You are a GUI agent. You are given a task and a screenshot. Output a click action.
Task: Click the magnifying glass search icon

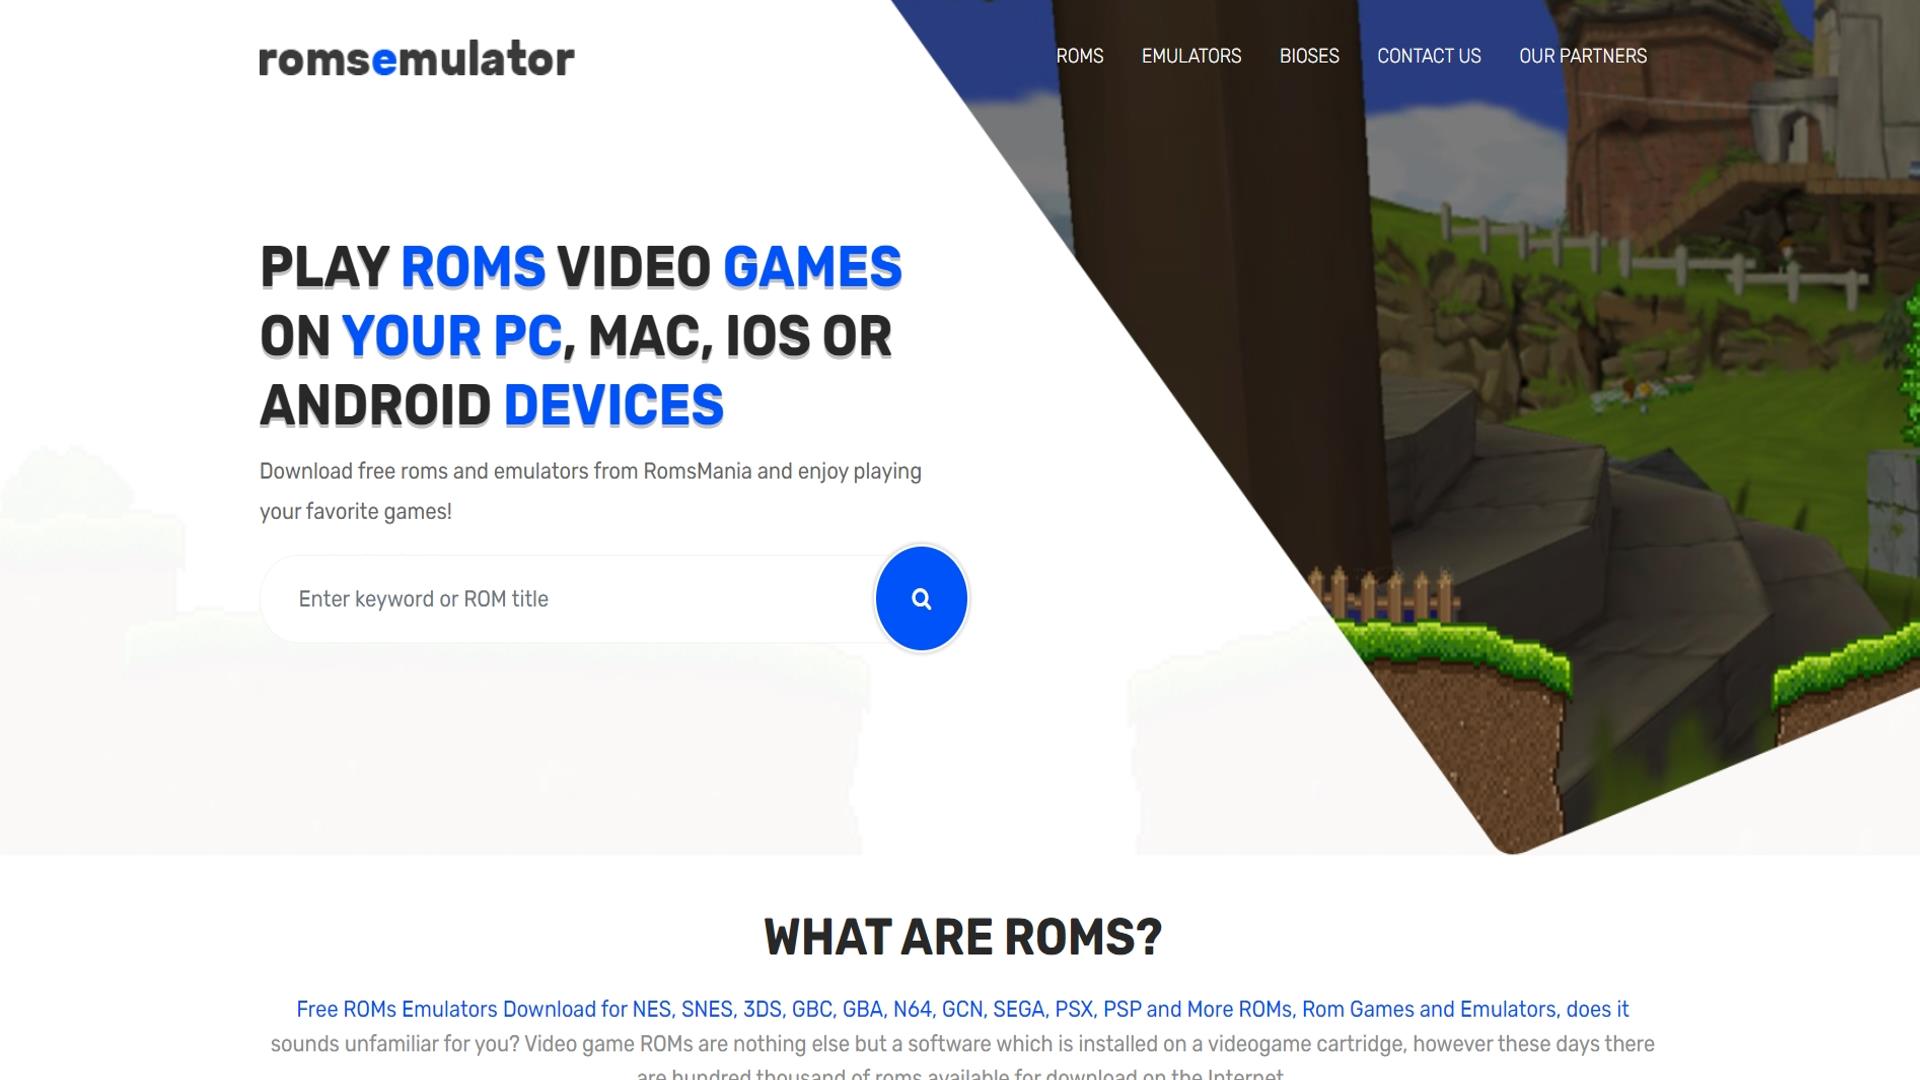pos(922,599)
